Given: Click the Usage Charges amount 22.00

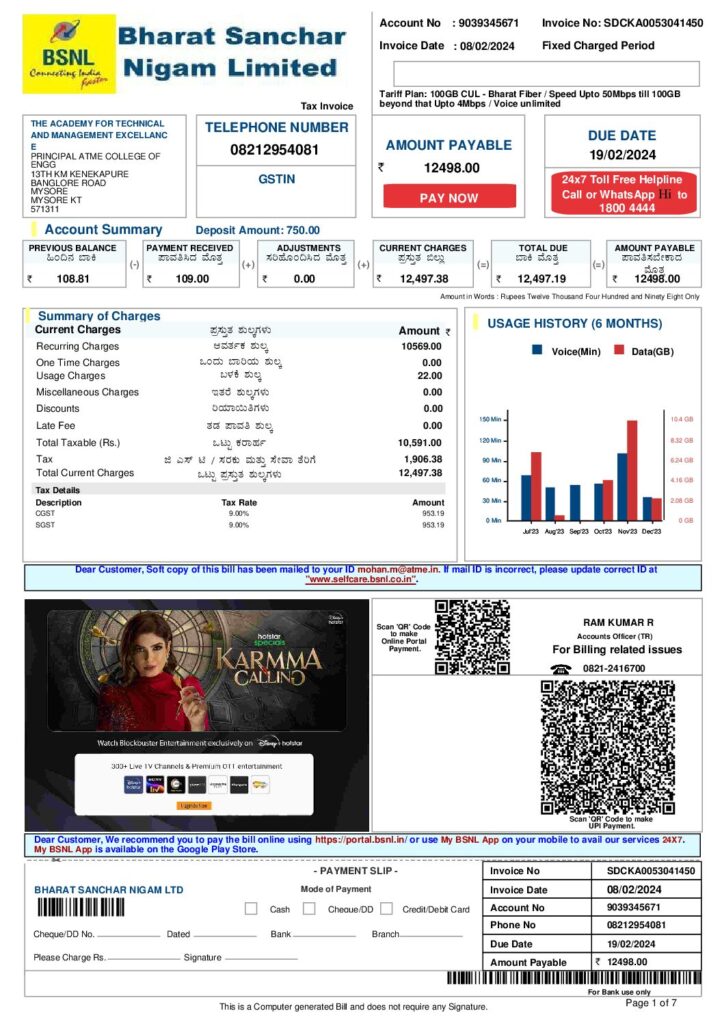Looking at the screenshot, I should [x=430, y=376].
